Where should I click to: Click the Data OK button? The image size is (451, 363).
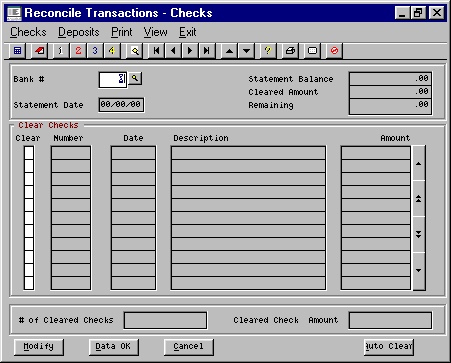pyautogui.click(x=113, y=347)
